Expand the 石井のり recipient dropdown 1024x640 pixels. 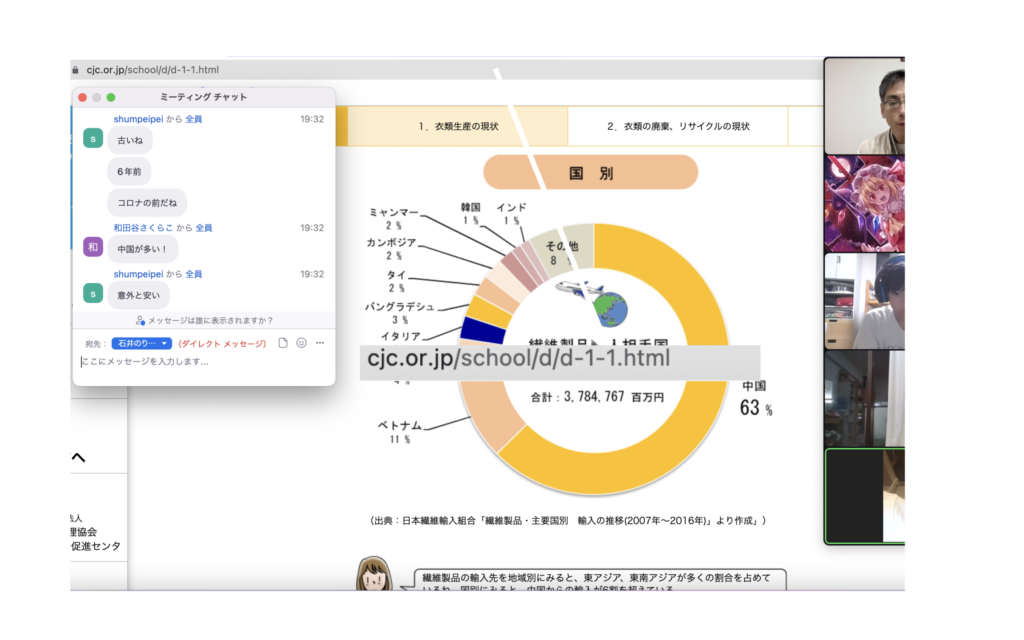141,343
